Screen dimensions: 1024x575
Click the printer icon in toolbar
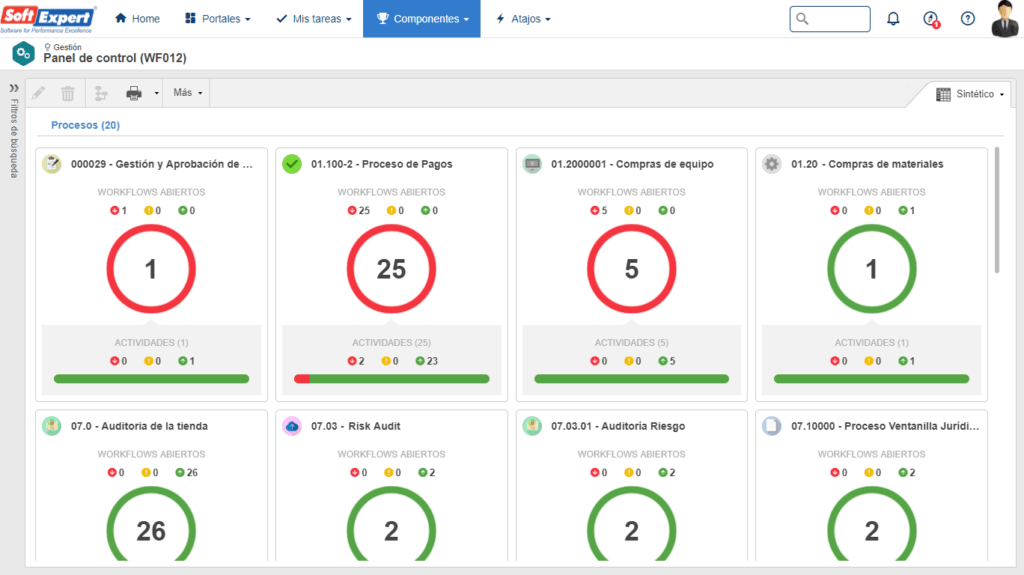(134, 93)
